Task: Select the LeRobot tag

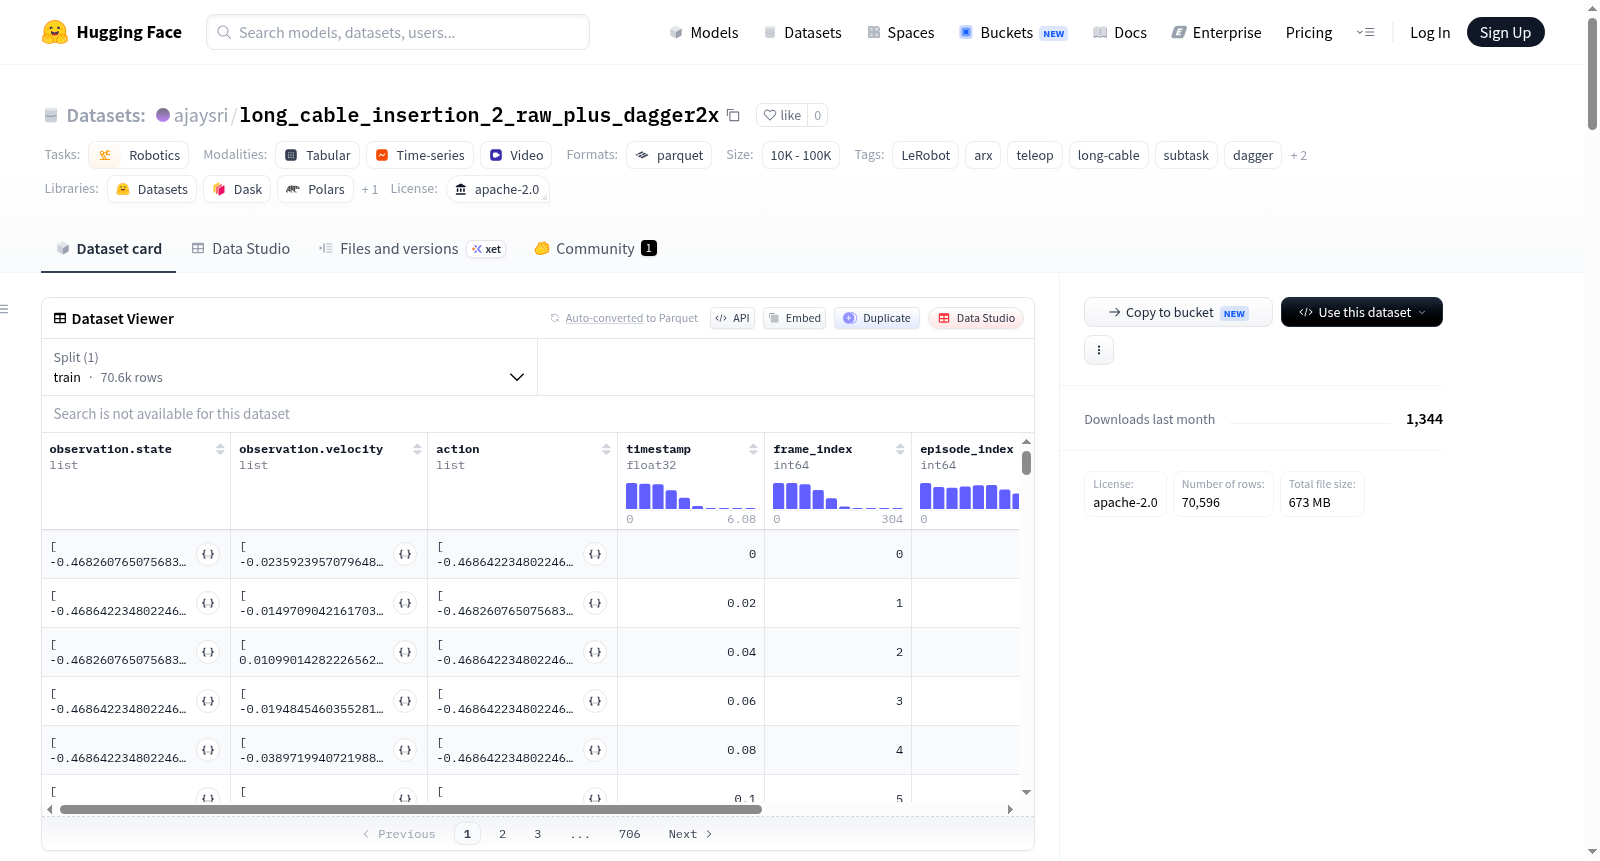Action: (926, 155)
